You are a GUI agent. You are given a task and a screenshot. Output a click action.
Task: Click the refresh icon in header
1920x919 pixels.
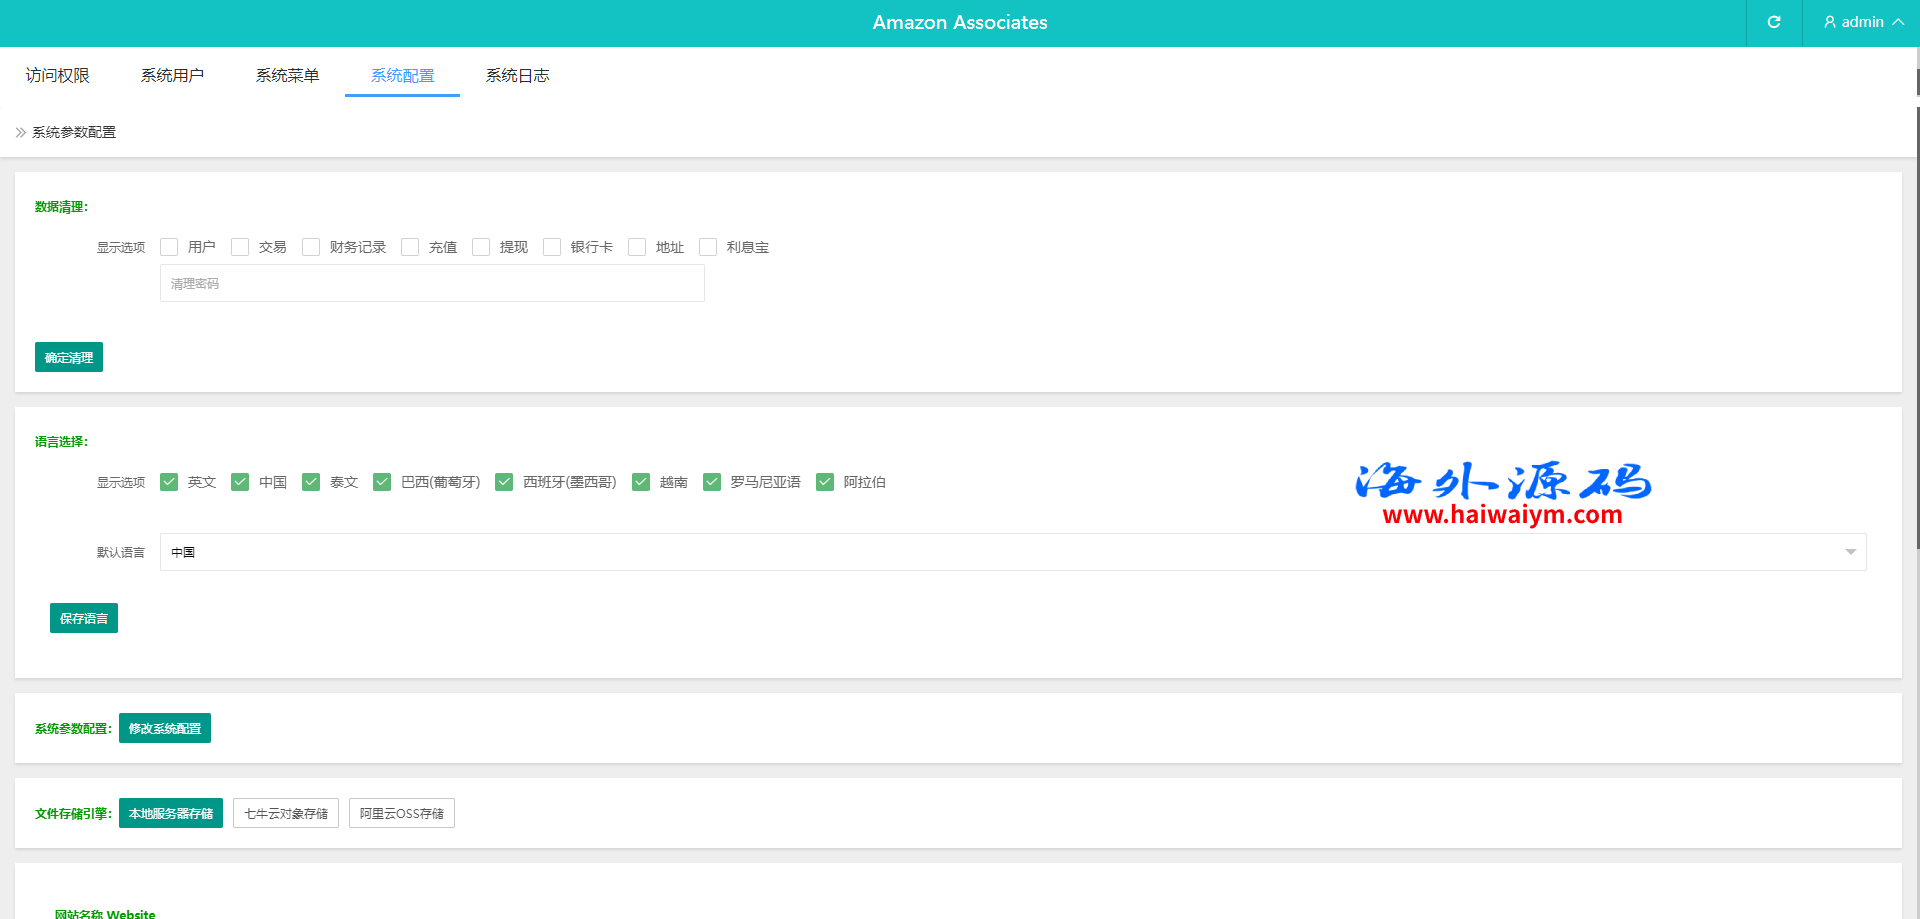[1773, 22]
